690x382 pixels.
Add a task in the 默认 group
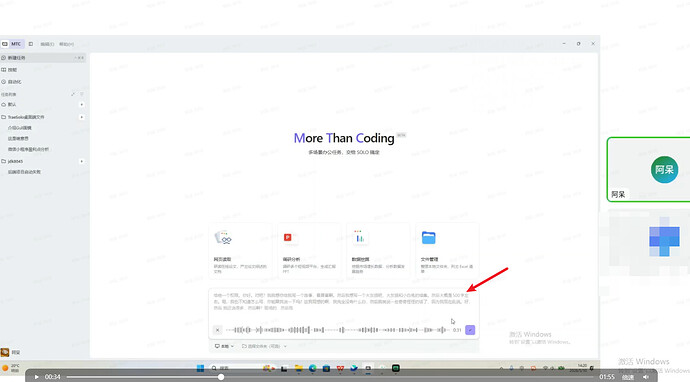click(x=81, y=104)
